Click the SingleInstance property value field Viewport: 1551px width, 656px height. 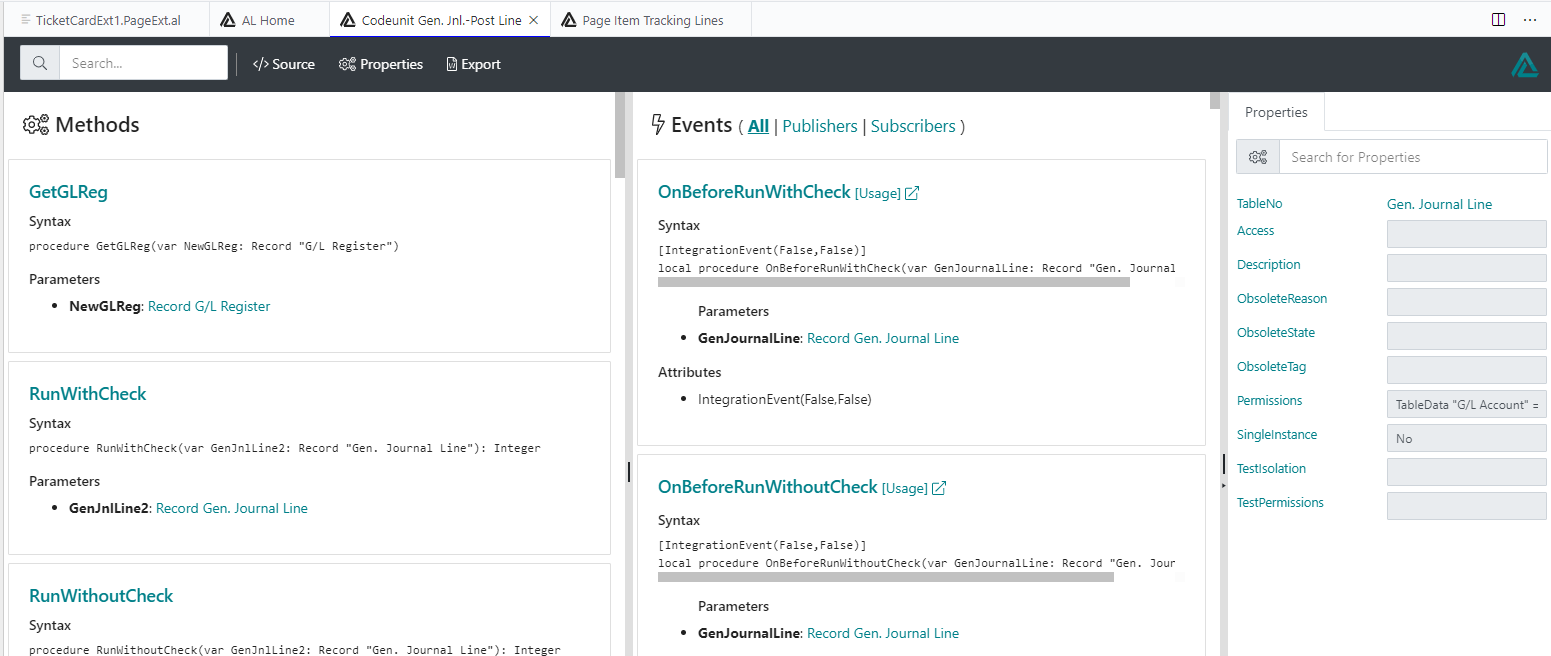pos(1465,438)
